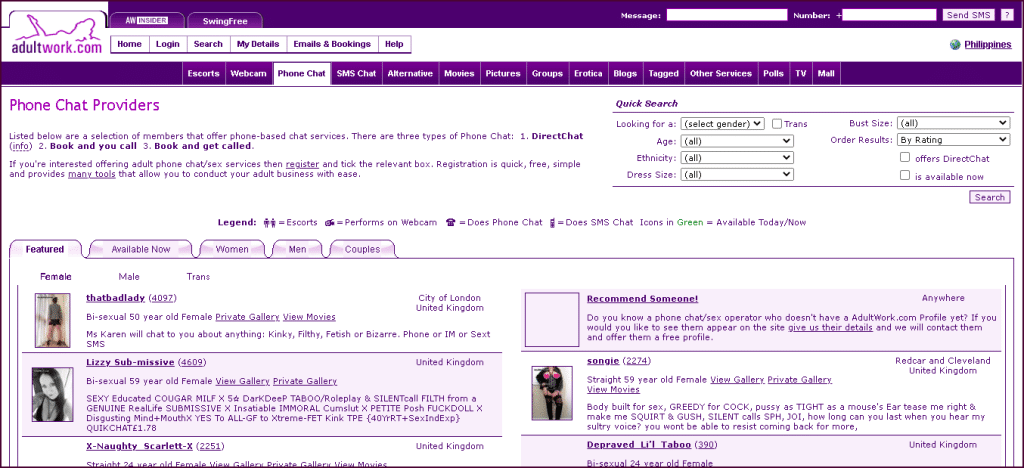Image resolution: width=1024 pixels, height=468 pixels.
Task: Enable the offers DirectChat checkbox
Action: [x=904, y=157]
